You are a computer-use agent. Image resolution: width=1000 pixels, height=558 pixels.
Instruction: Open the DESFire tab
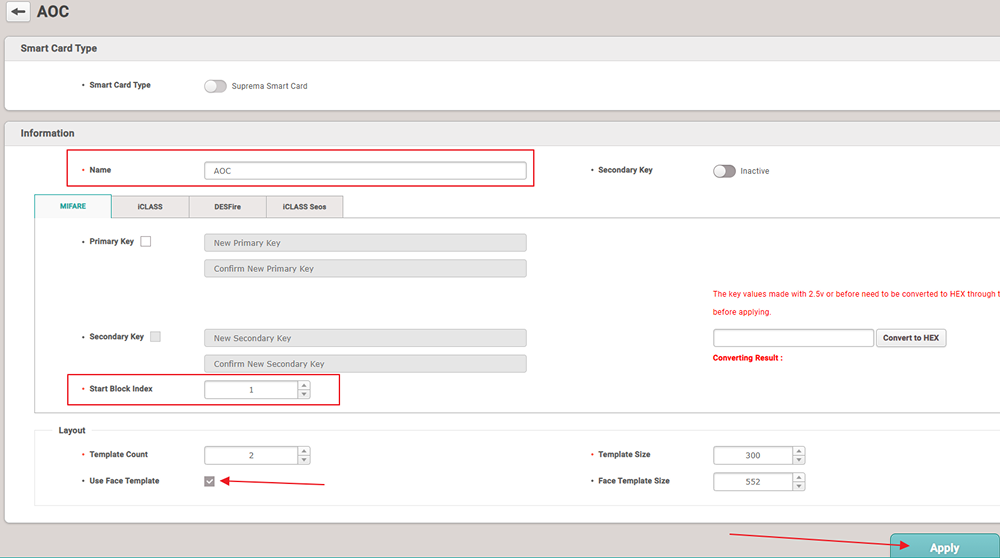pyautogui.click(x=227, y=207)
